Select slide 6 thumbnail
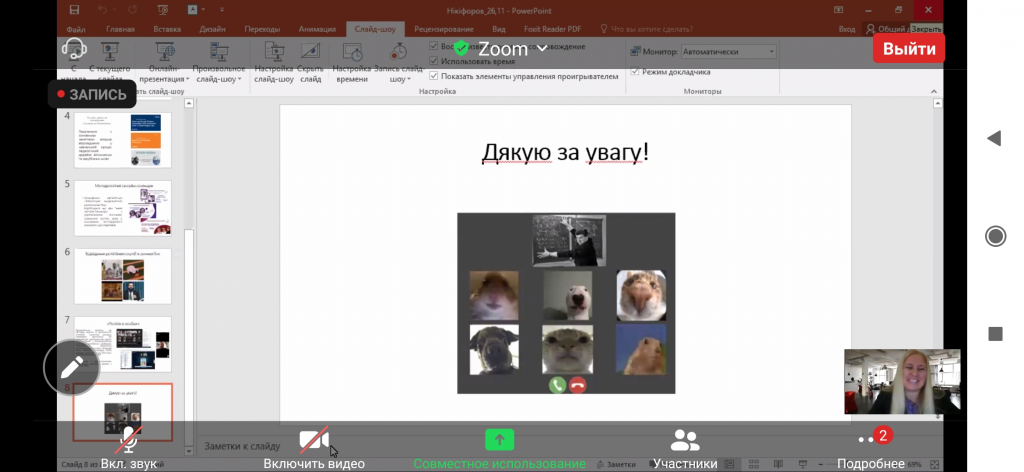 (123, 275)
